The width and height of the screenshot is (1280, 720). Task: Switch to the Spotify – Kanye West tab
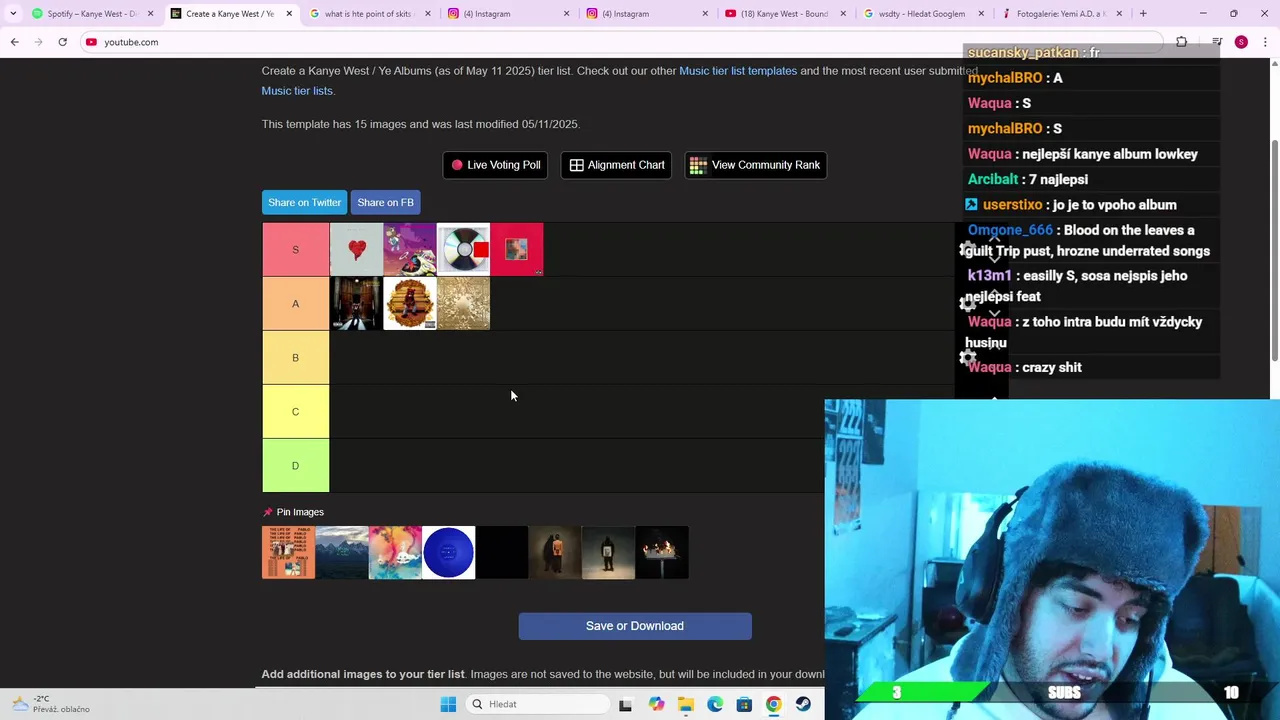pyautogui.click(x=90, y=14)
